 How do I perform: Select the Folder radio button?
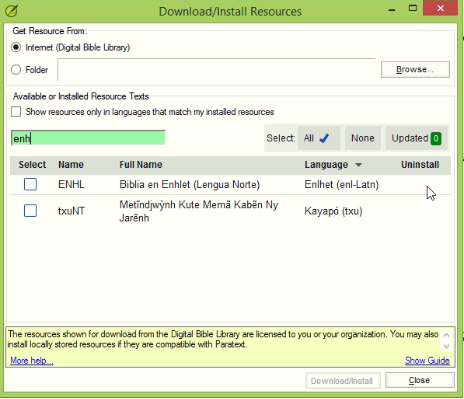coord(16,70)
